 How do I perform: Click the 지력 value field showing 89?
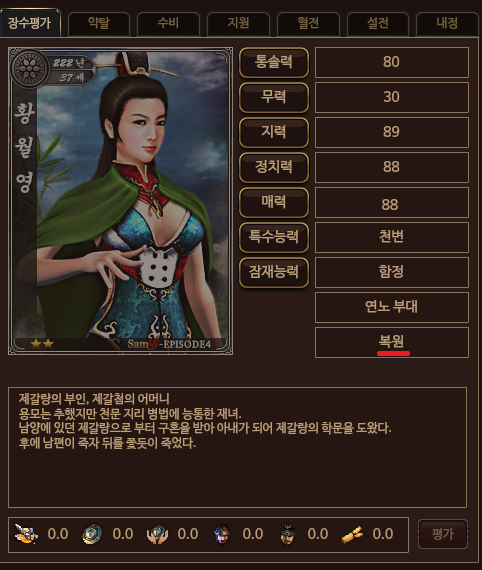pos(392,132)
